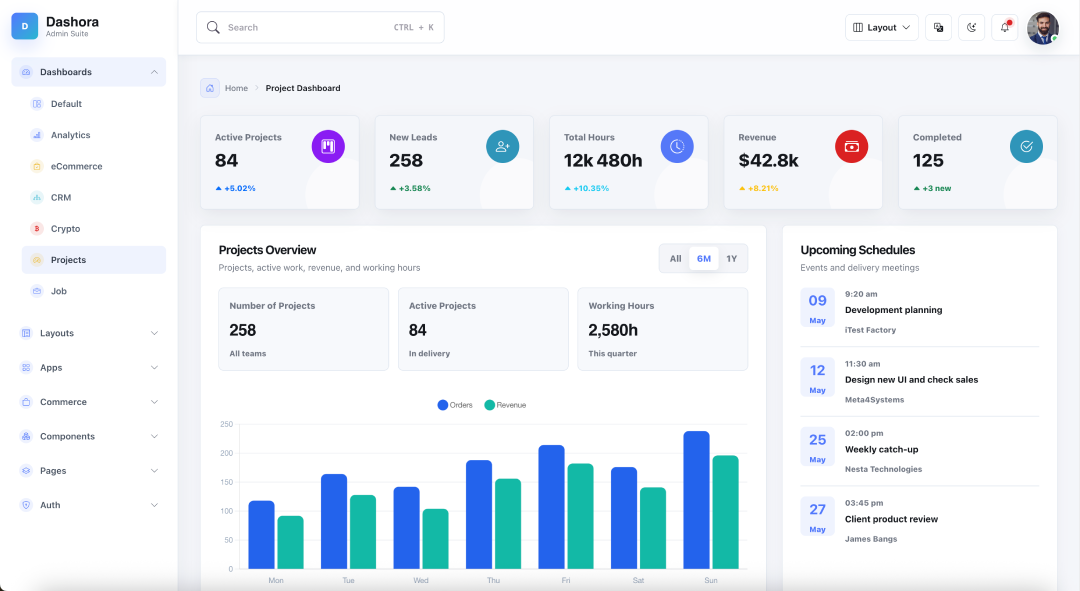Toggle Revenue legend series

pyautogui.click(x=506, y=405)
